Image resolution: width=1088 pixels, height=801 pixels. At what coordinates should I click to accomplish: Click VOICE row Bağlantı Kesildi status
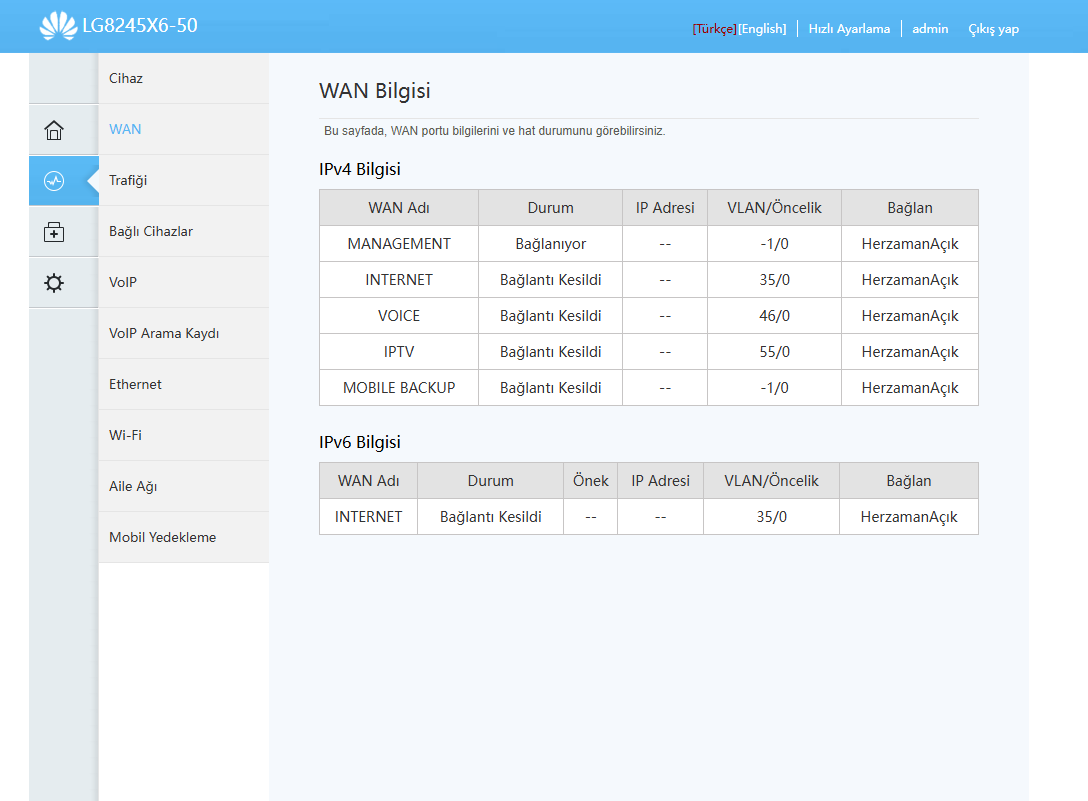(x=550, y=316)
